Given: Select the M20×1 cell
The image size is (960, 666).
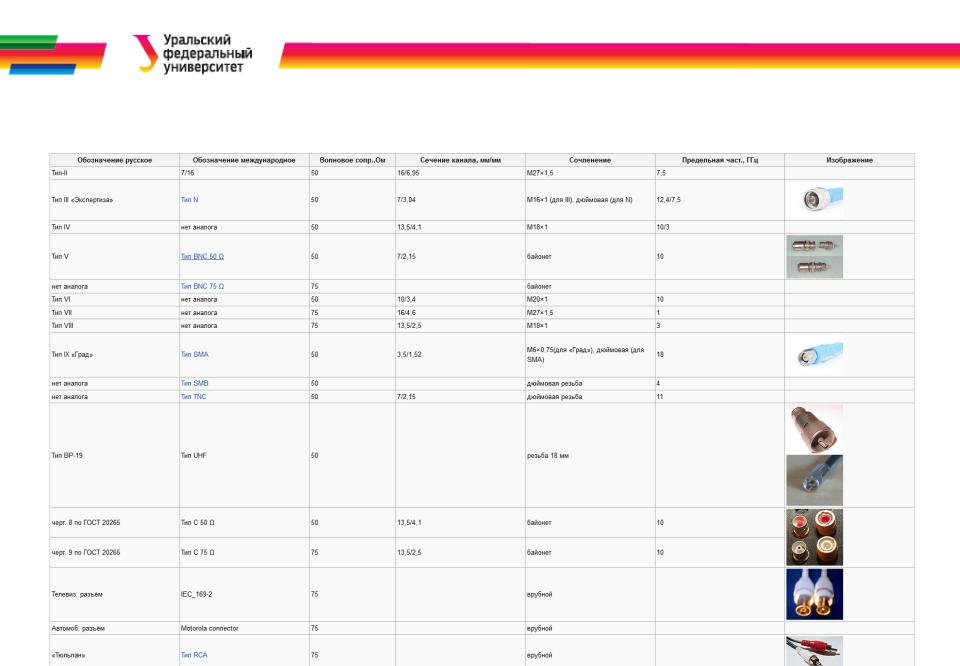Looking at the screenshot, I should pyautogui.click(x=590, y=299).
